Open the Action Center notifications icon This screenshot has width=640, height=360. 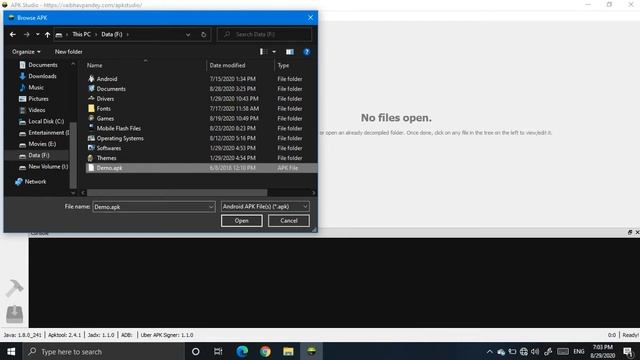coord(628,352)
